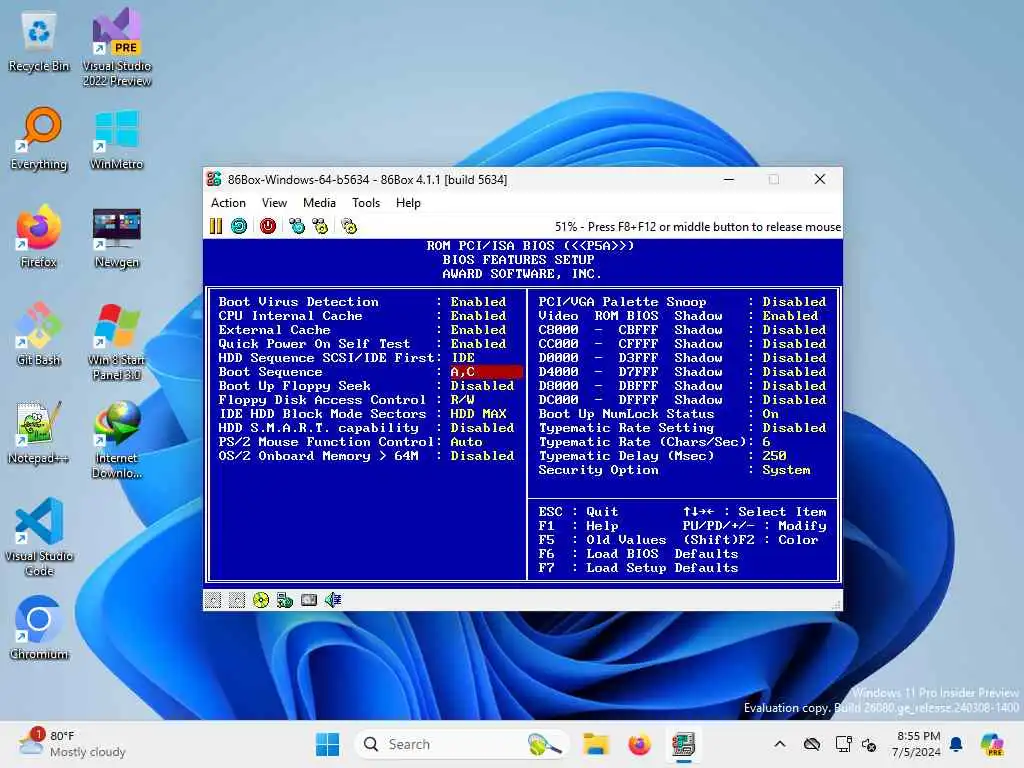The height and width of the screenshot is (768, 1024).
Task: Select the Newgen desktop icon
Action: 117,236
